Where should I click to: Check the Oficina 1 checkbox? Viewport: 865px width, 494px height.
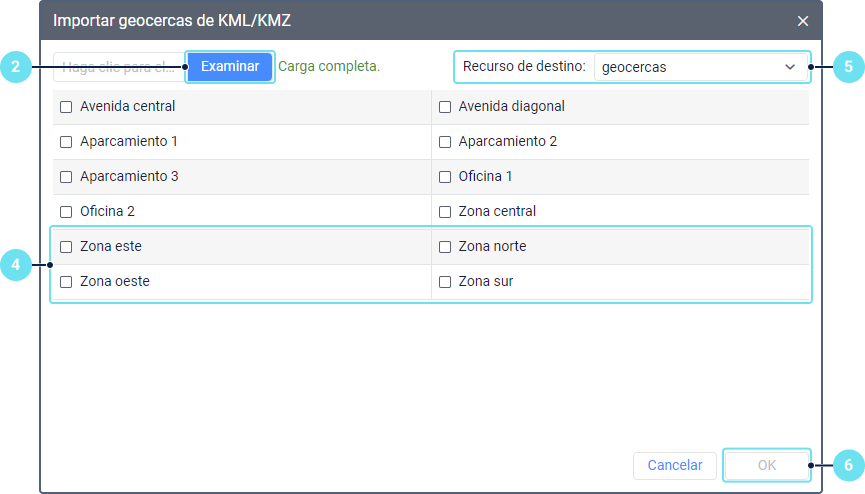[445, 176]
